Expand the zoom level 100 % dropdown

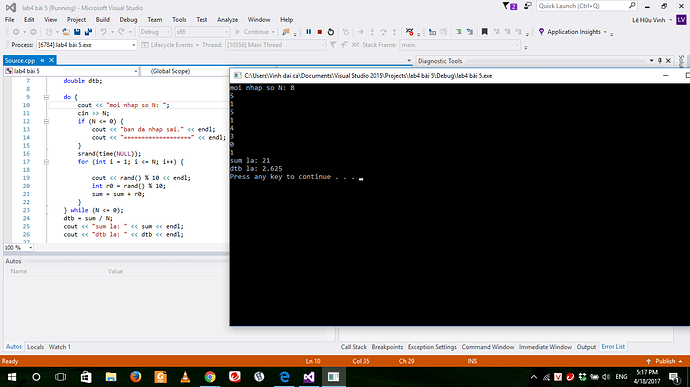[x=30, y=248]
